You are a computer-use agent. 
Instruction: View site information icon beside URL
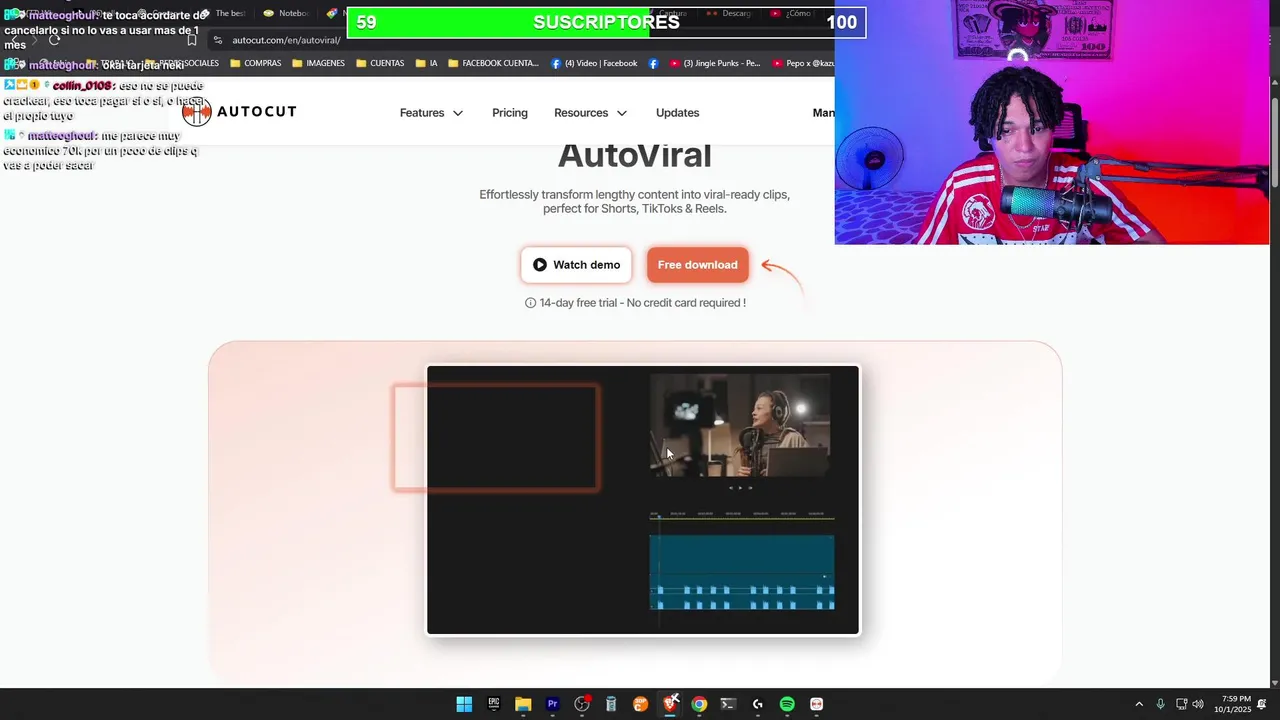[218, 40]
